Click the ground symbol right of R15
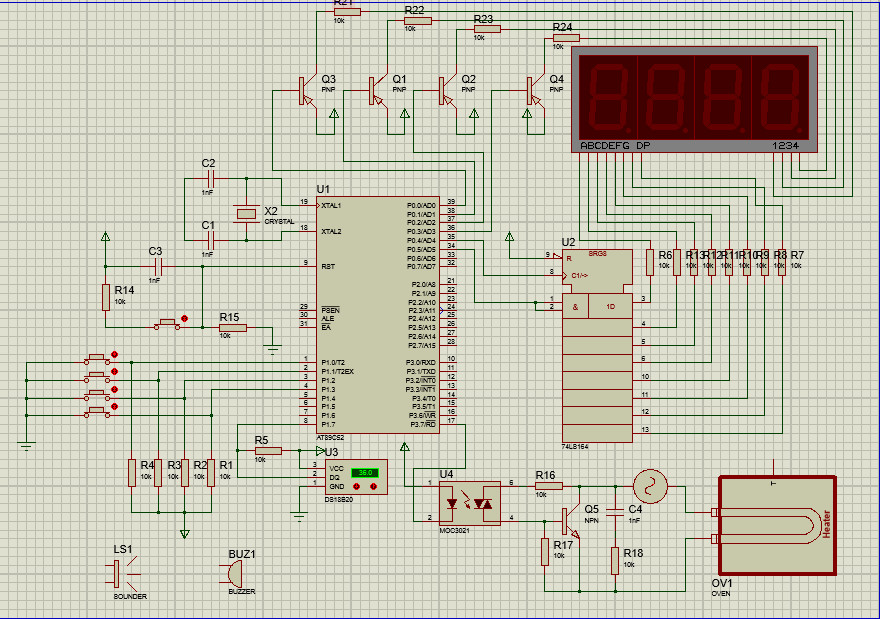880x619 pixels. 273,350
